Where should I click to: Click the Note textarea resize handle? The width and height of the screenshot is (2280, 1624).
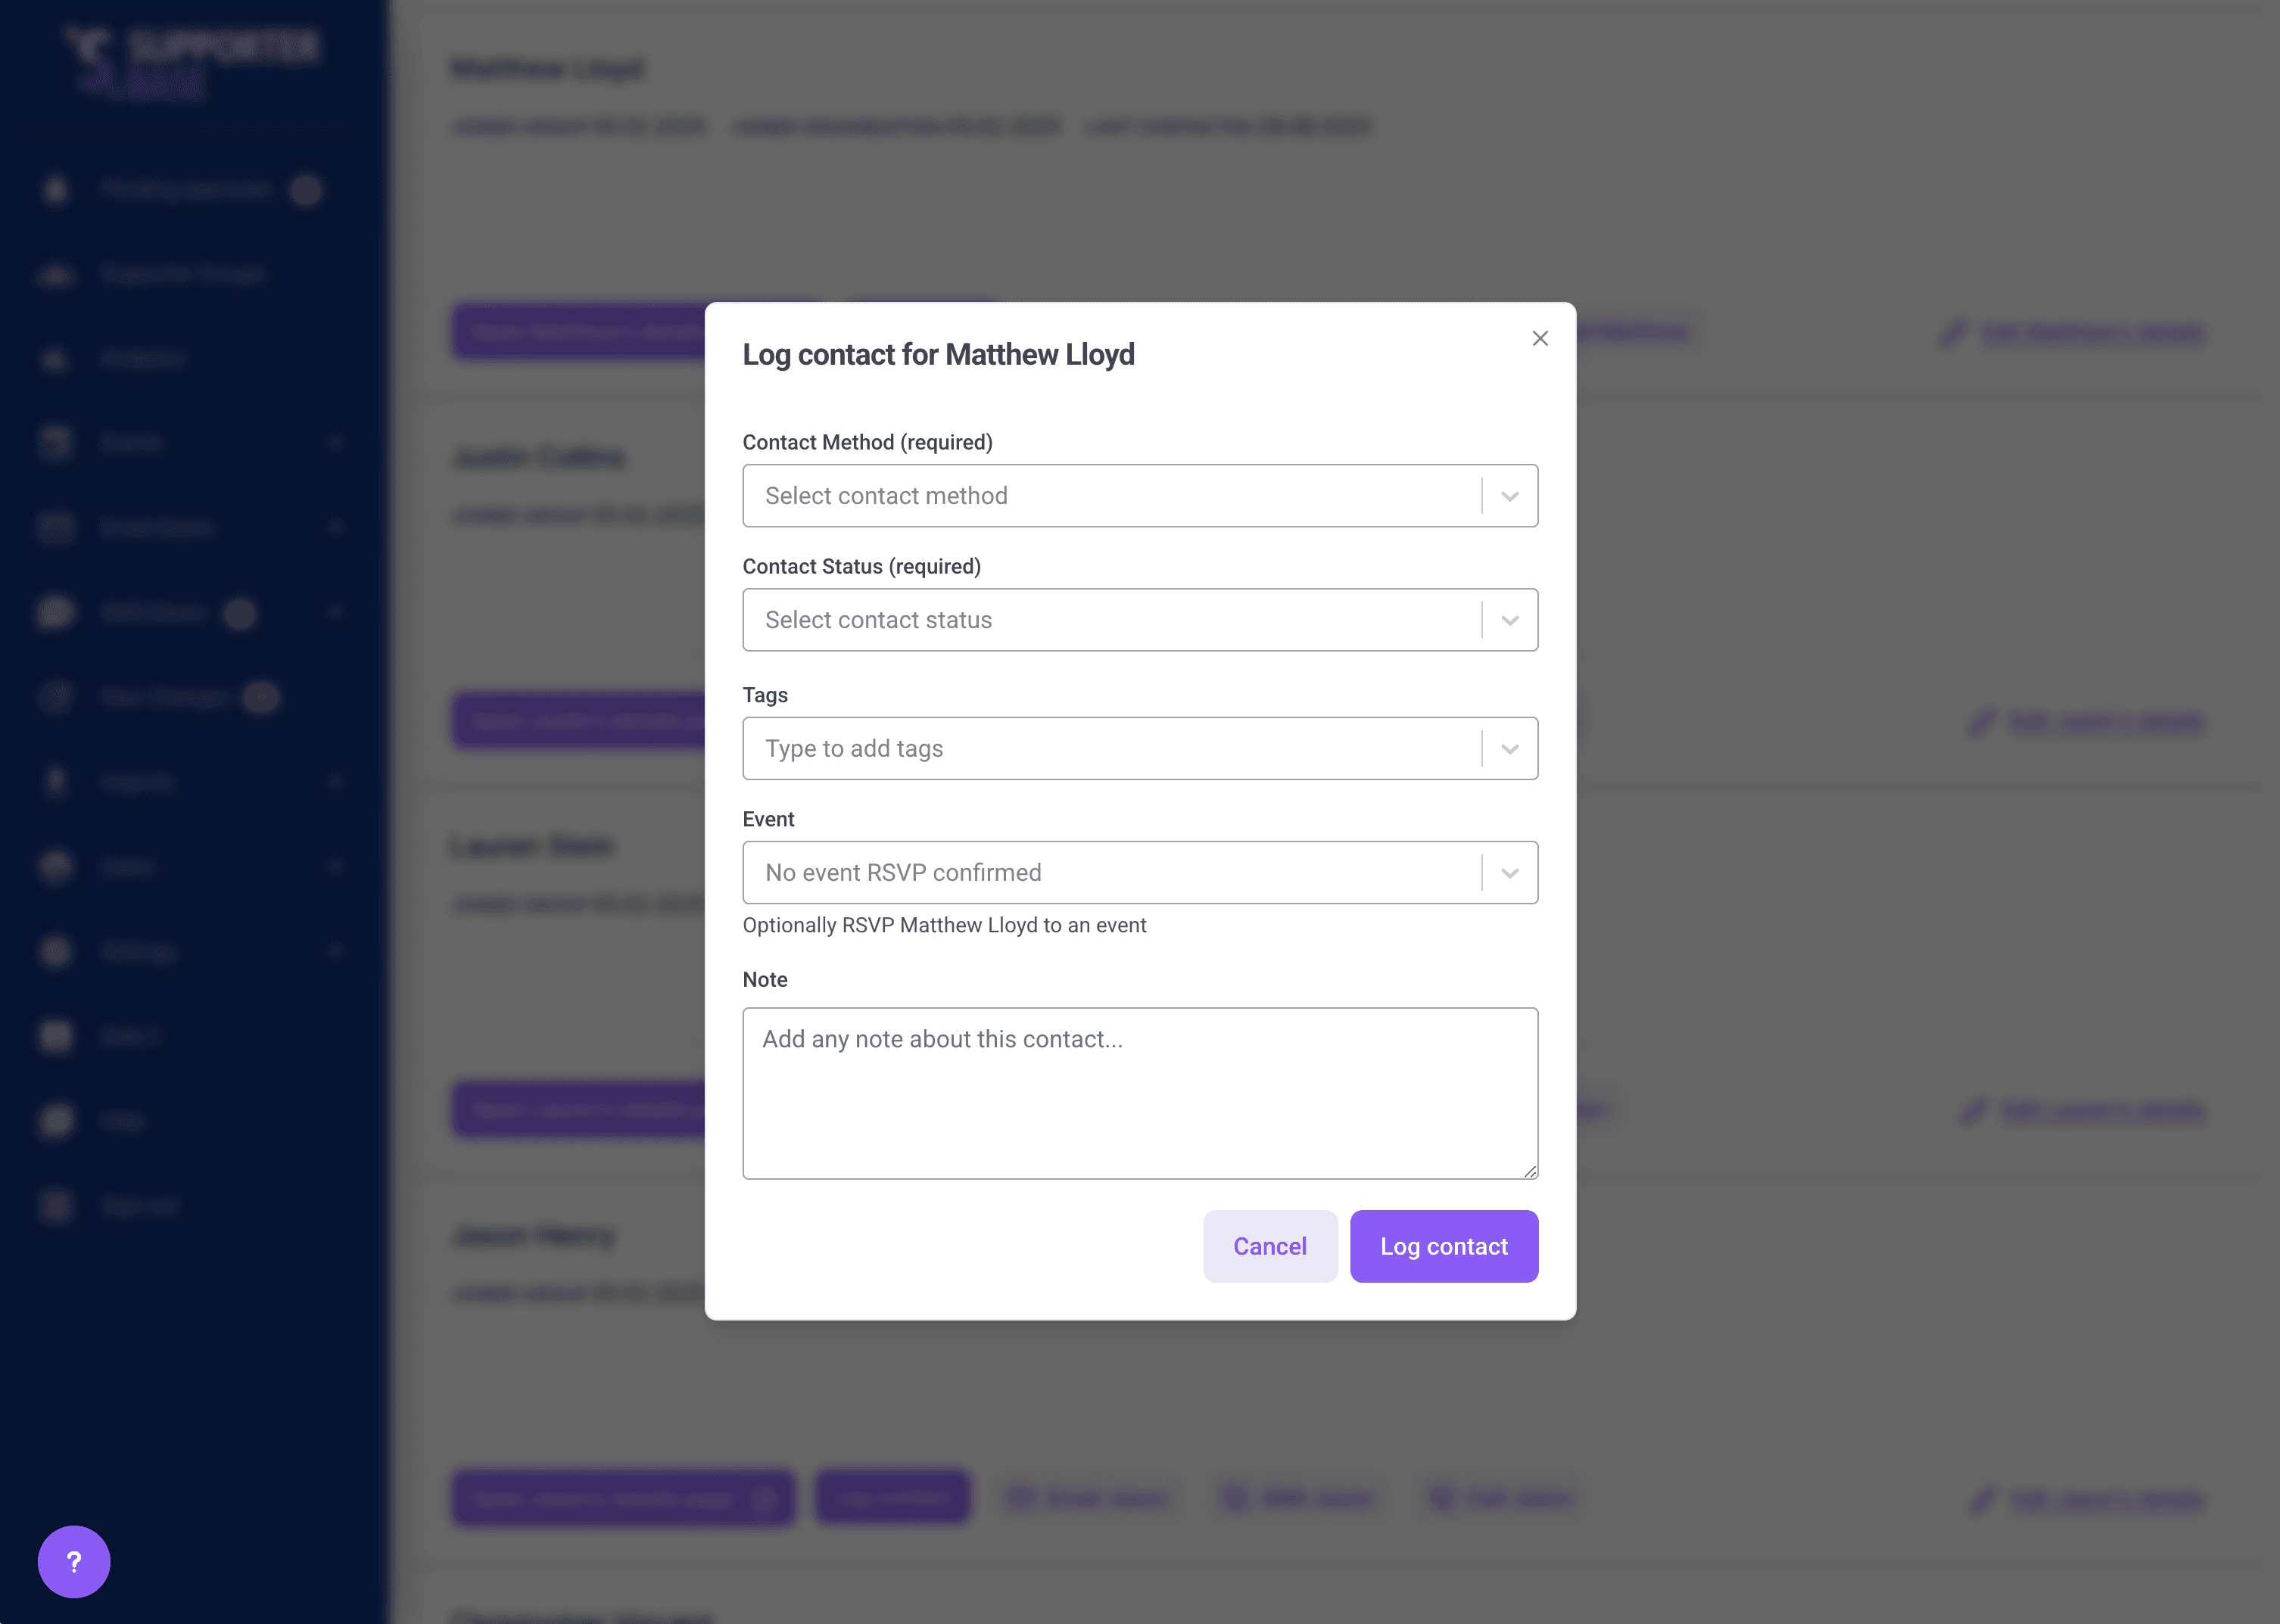1530,1171
